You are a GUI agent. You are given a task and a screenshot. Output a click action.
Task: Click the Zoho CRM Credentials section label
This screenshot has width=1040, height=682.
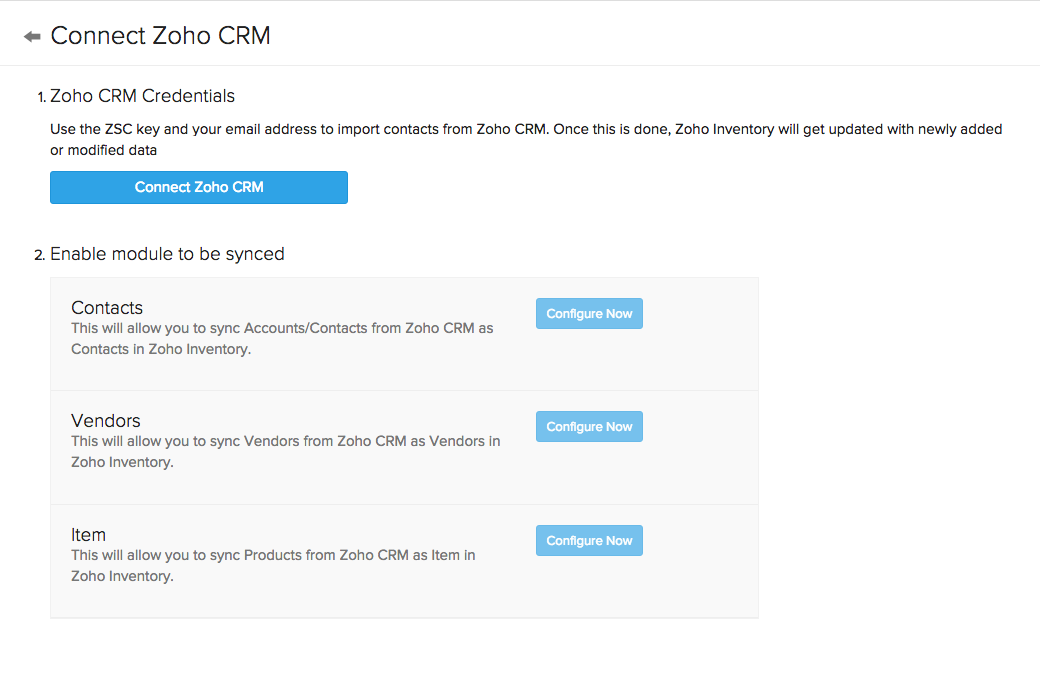coord(142,96)
